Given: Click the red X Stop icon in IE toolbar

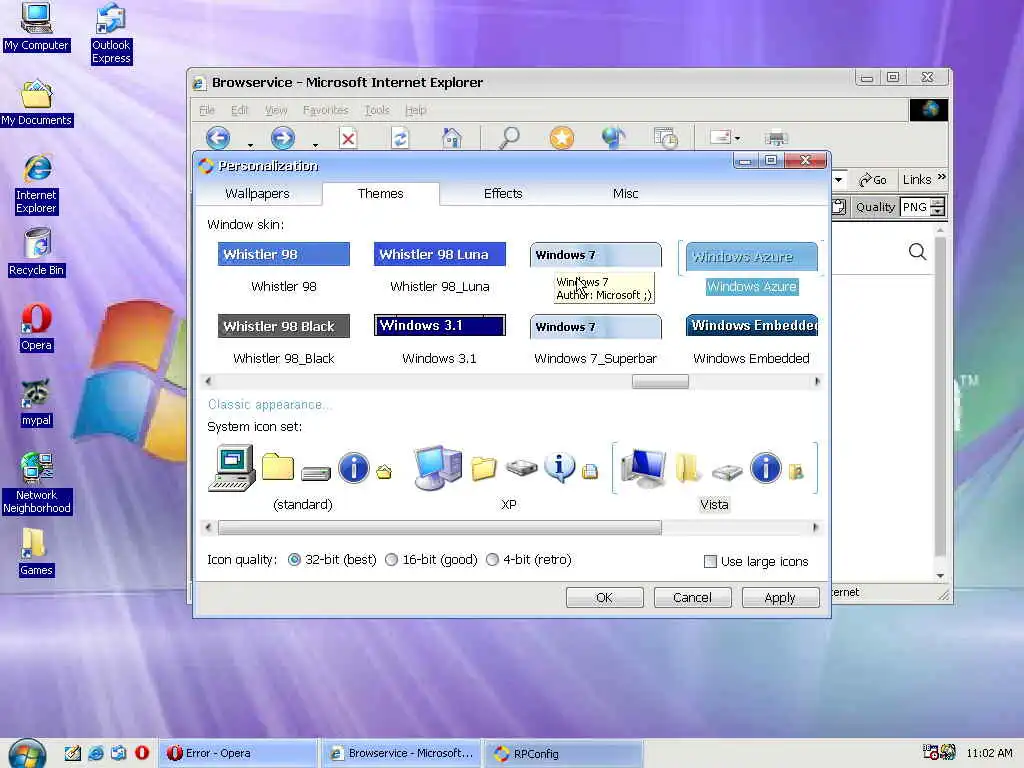Looking at the screenshot, I should click(348, 138).
